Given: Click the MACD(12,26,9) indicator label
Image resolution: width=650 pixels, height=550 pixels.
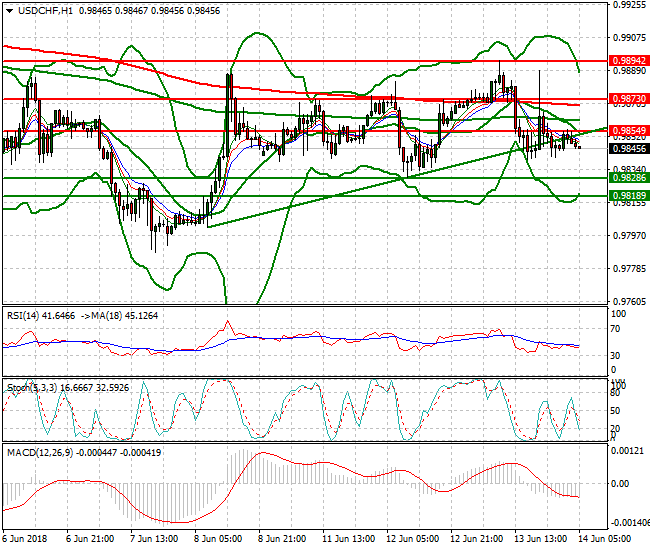Looking at the screenshot, I should coord(40,453).
